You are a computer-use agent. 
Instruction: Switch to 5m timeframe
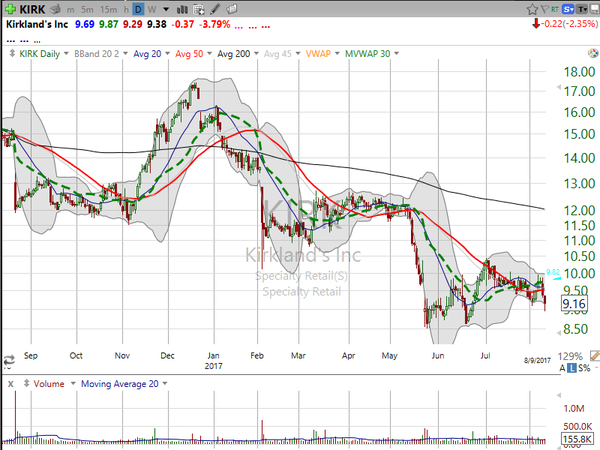87,9
